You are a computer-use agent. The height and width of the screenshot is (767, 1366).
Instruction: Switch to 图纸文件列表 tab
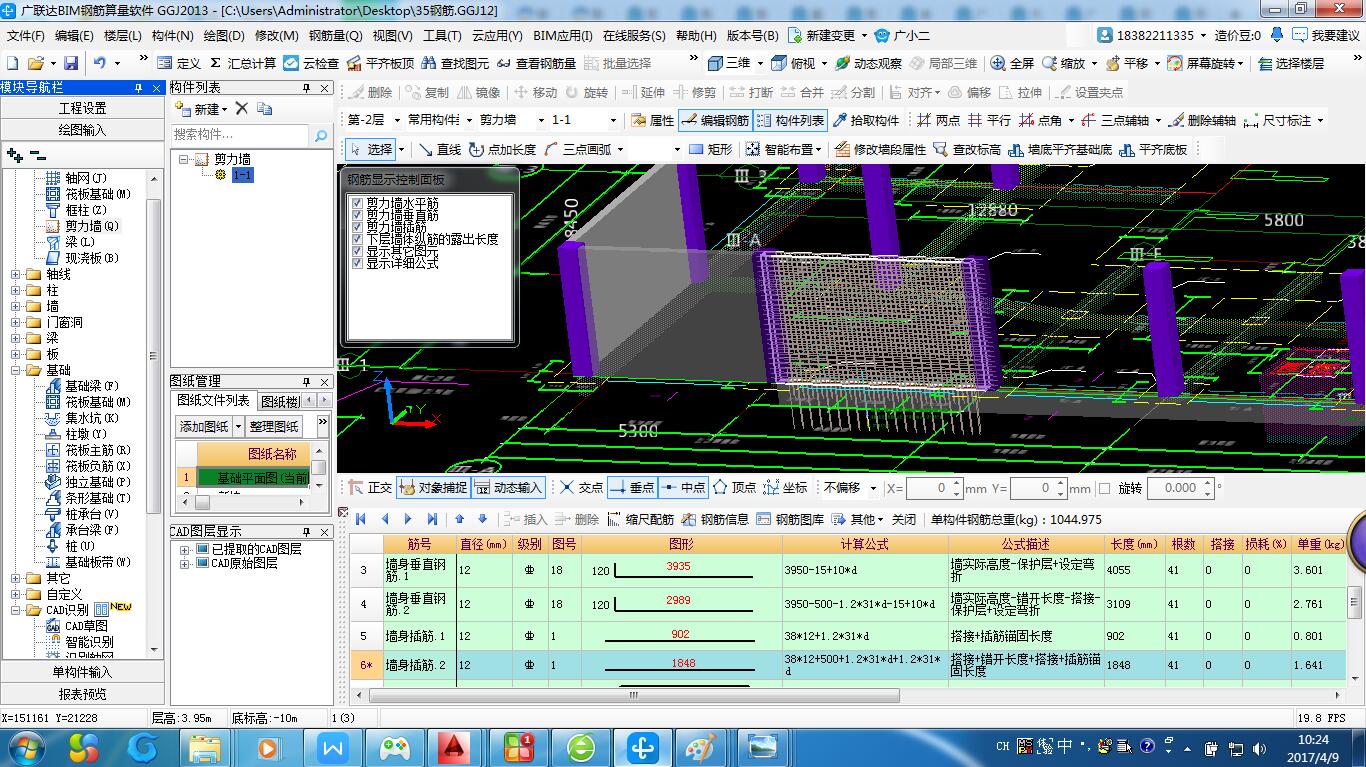(214, 400)
